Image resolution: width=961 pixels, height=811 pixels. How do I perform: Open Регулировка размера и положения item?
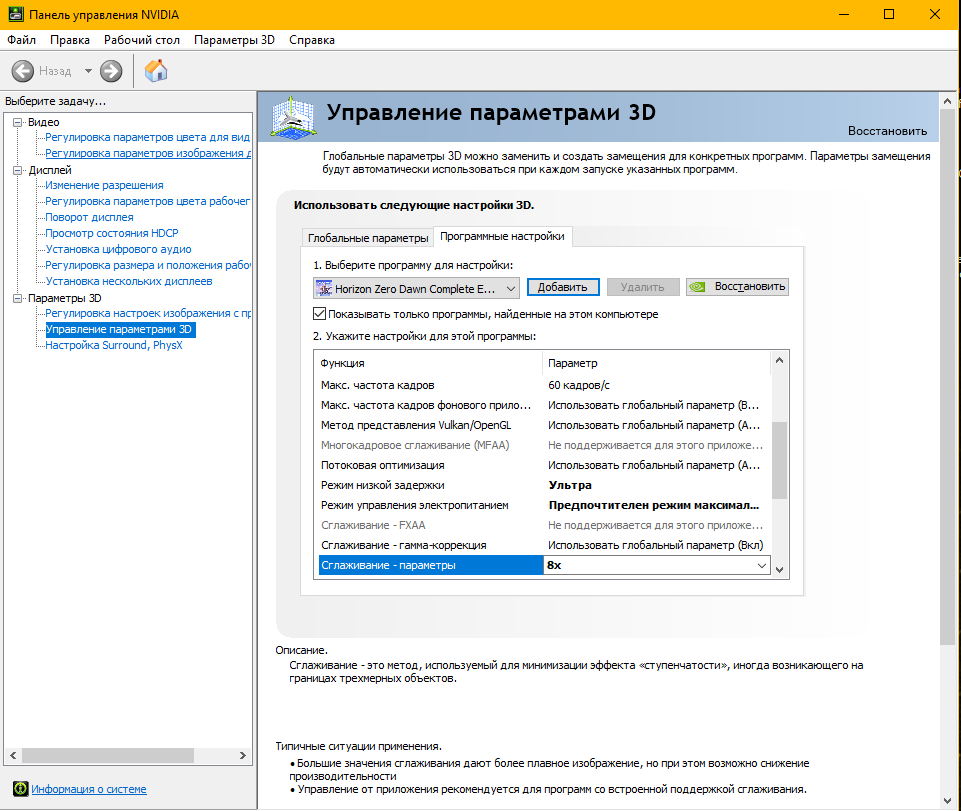tap(148, 265)
